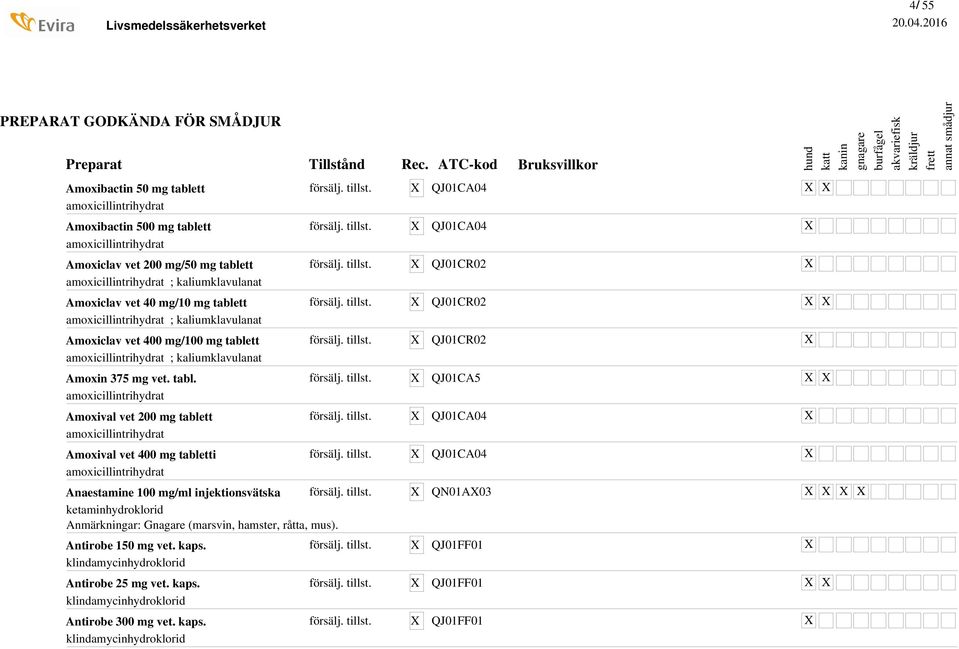Click the Anmärkningar: Gnagare note line

click(x=202, y=525)
